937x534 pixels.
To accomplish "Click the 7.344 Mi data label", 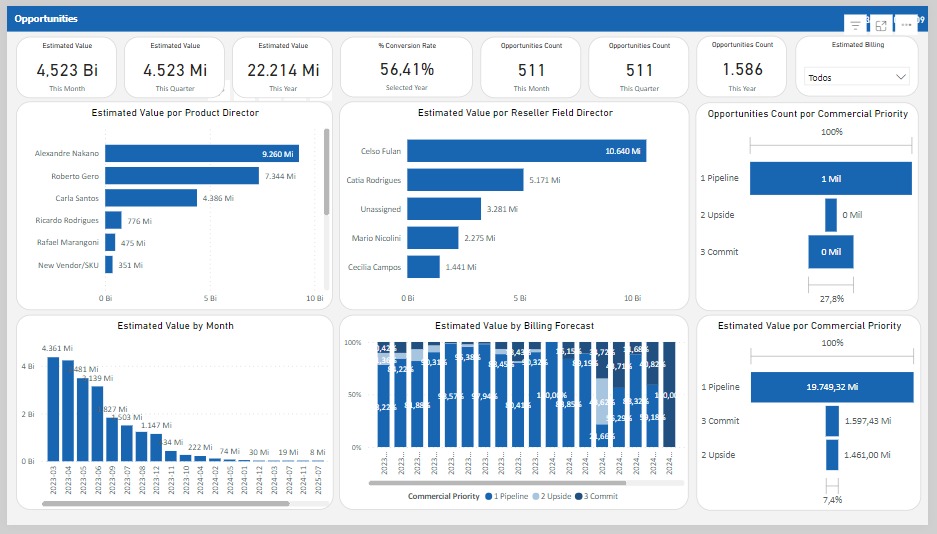I will pyautogui.click(x=280, y=176).
